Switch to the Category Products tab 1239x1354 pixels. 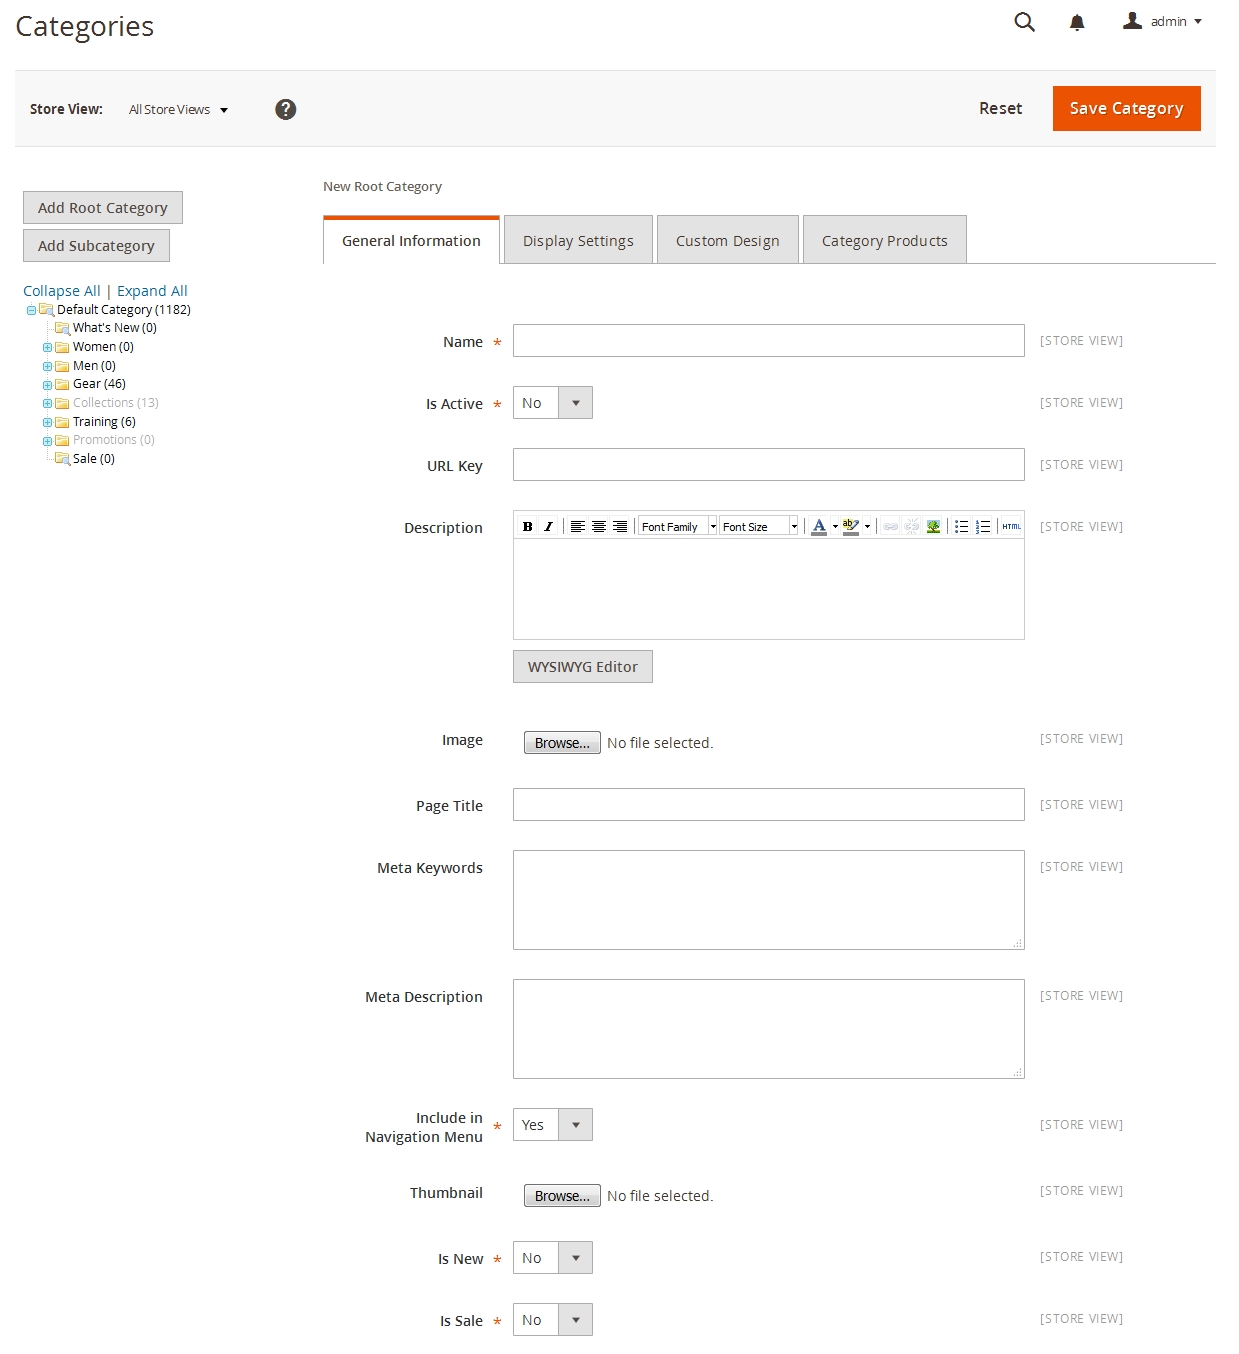(884, 241)
